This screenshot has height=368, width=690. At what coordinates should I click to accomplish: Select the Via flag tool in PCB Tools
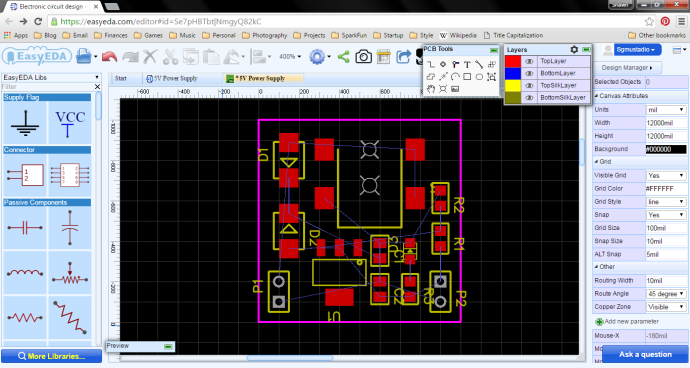[455, 65]
